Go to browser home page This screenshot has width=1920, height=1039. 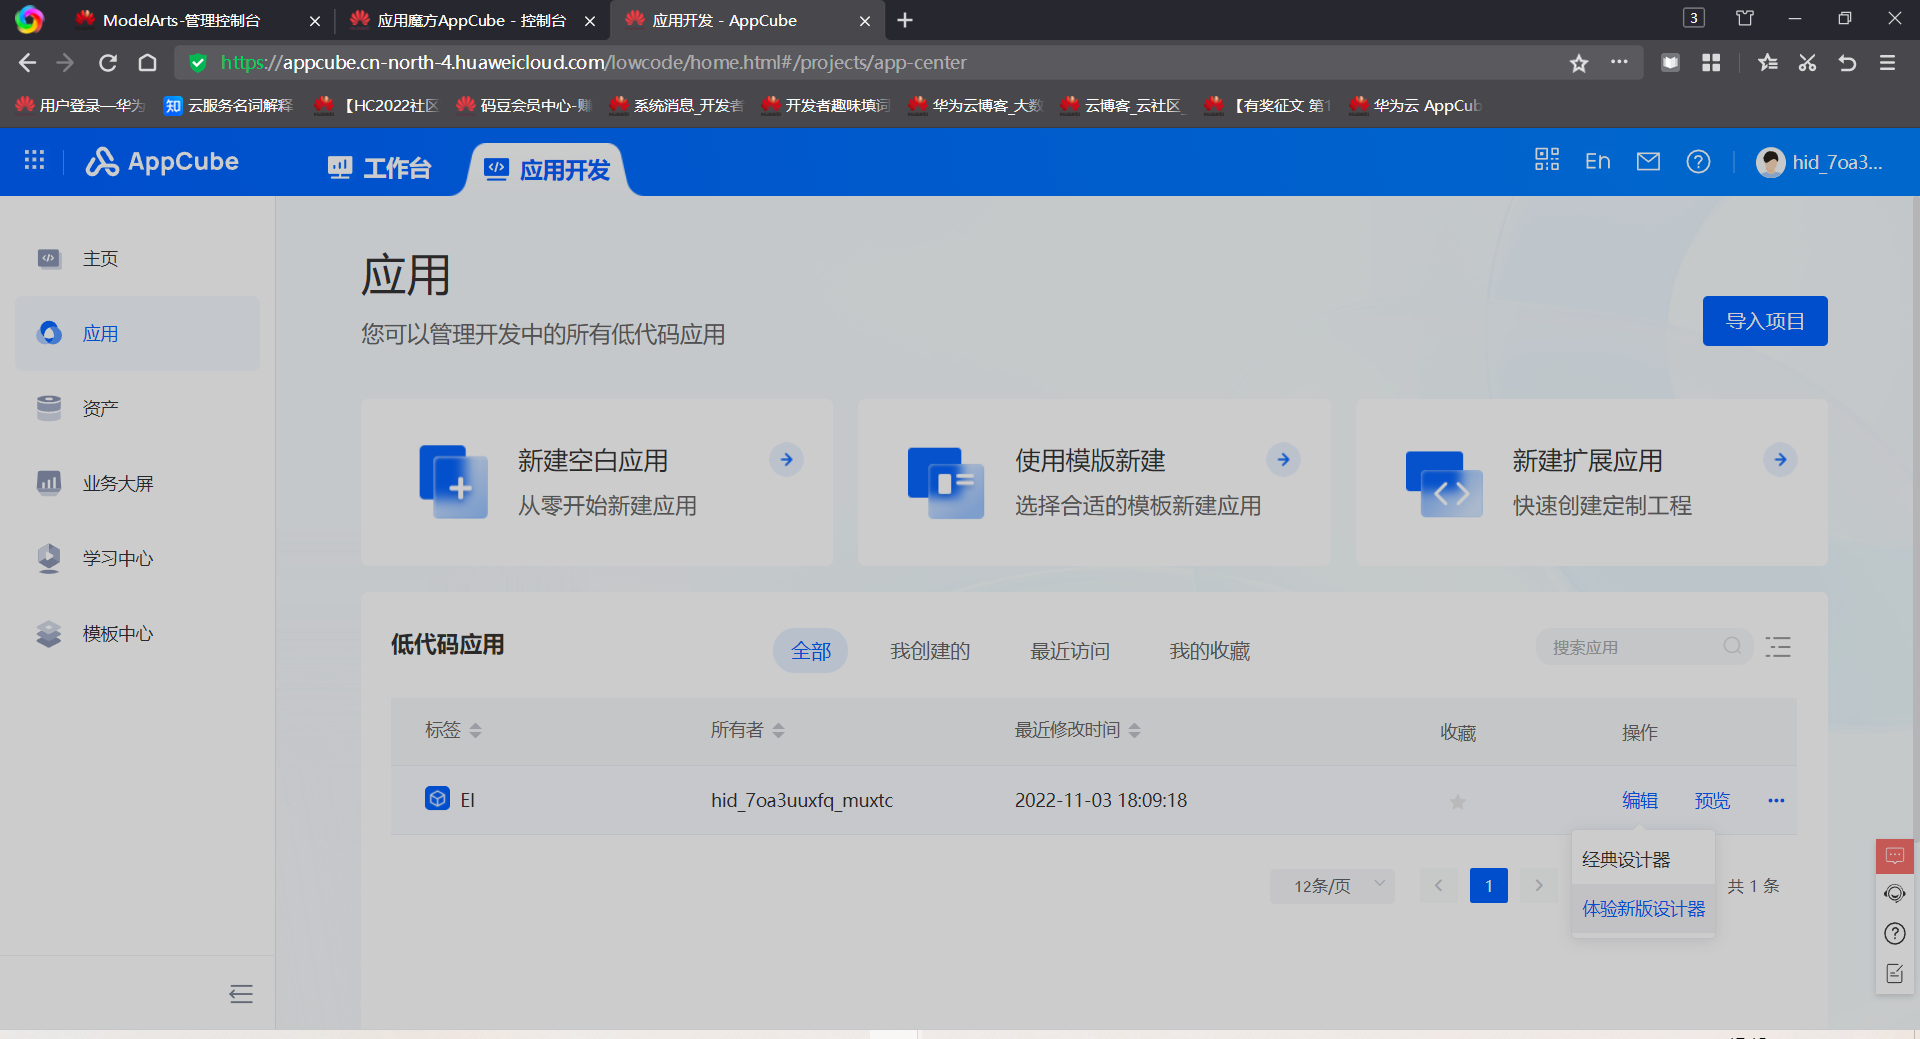click(147, 63)
